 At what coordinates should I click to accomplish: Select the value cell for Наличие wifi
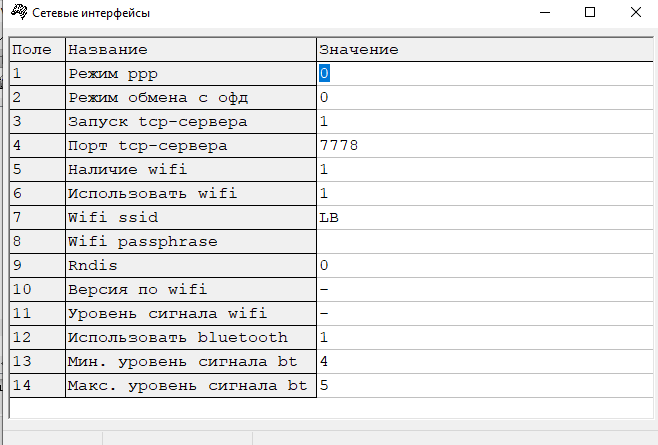pyautogui.click(x=485, y=169)
